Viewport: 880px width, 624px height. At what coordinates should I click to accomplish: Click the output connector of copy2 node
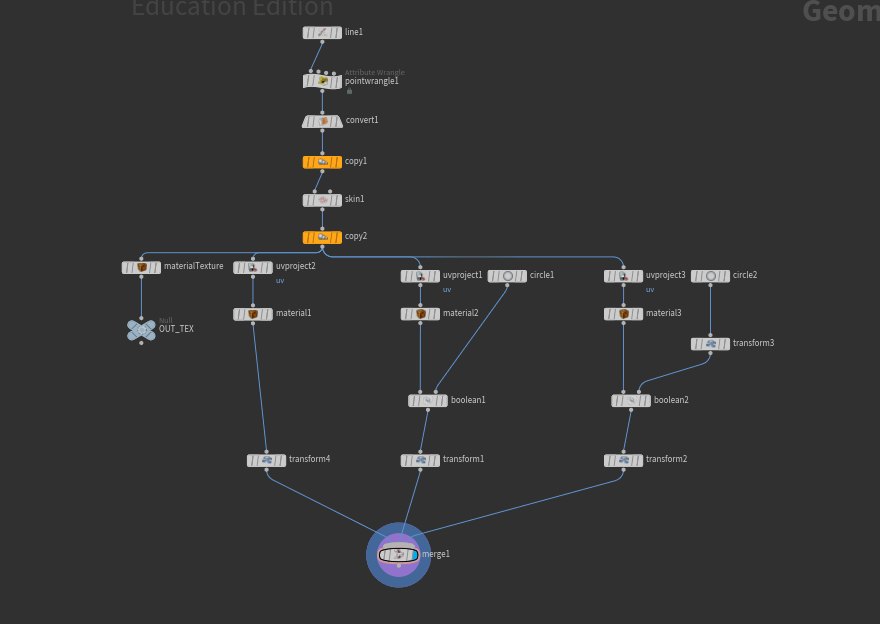(x=322, y=247)
